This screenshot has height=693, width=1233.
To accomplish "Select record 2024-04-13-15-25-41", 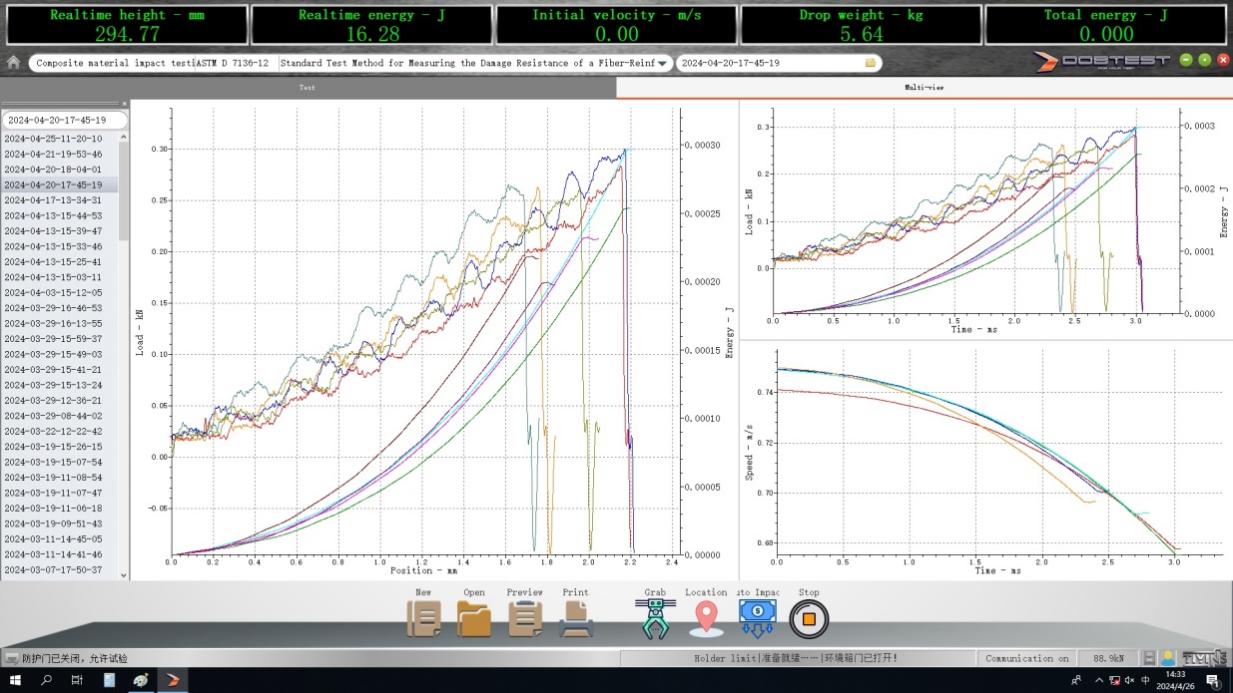I will (x=60, y=262).
